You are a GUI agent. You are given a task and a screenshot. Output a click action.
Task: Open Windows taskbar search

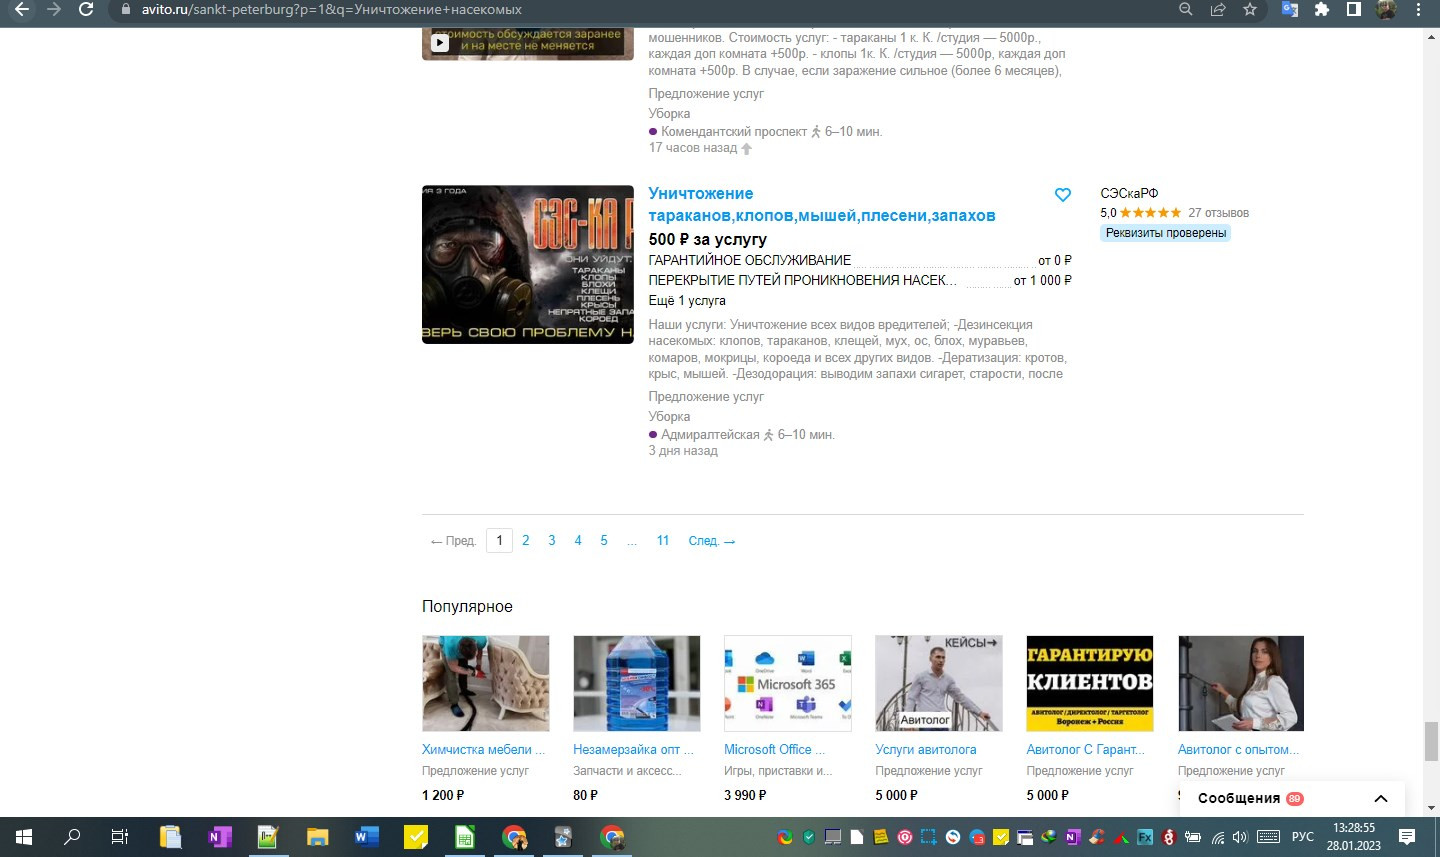pos(72,837)
